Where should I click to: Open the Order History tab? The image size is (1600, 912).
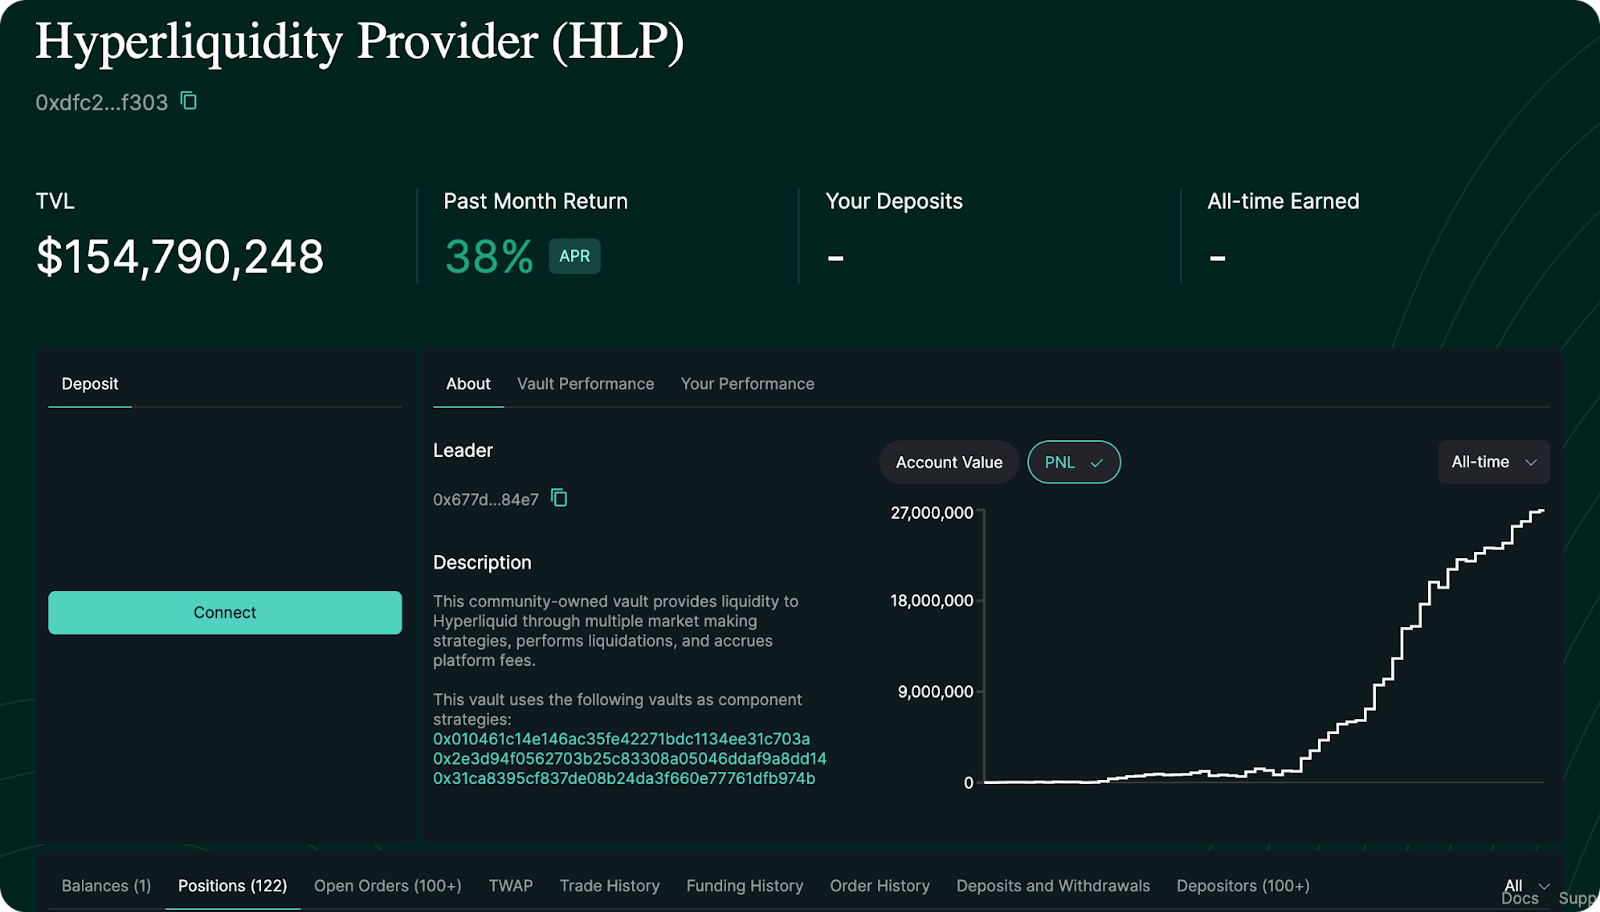pyautogui.click(x=880, y=886)
